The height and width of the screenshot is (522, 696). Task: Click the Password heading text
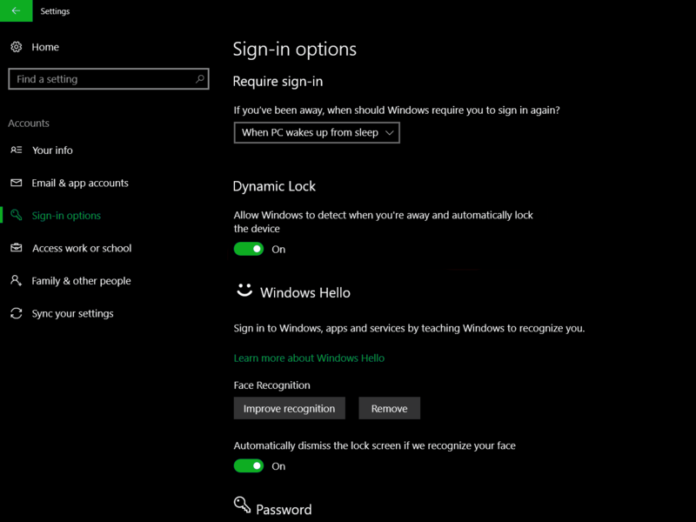(x=284, y=509)
